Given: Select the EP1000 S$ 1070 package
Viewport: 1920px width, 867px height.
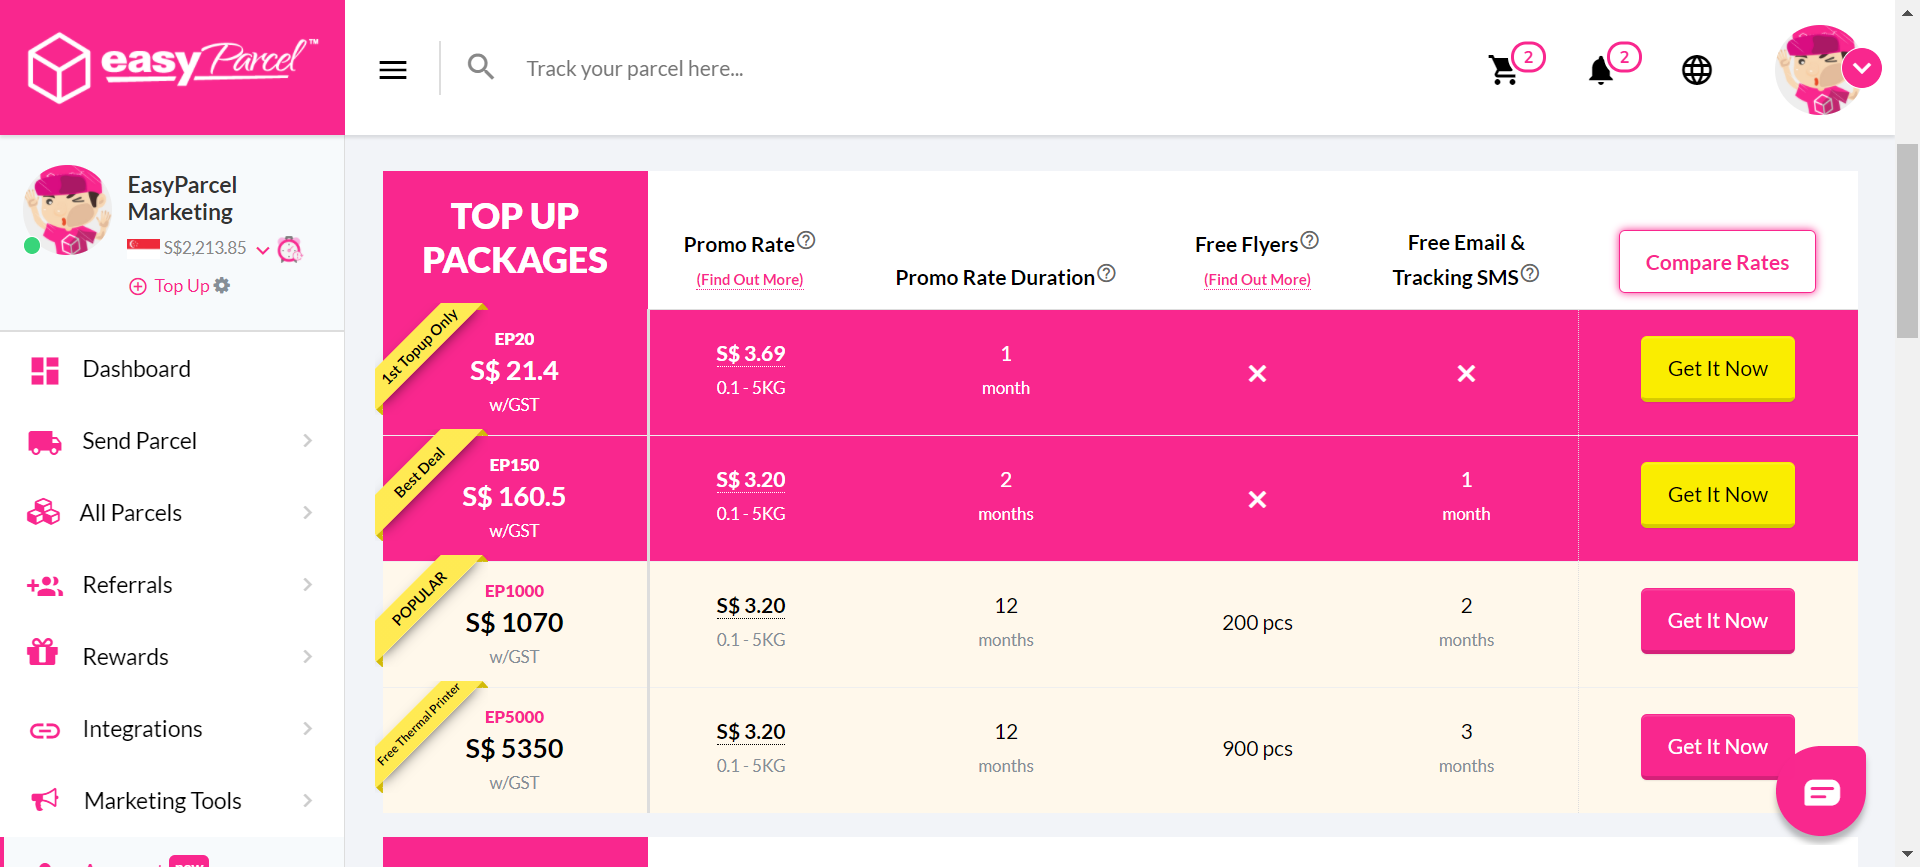Looking at the screenshot, I should 514,623.
